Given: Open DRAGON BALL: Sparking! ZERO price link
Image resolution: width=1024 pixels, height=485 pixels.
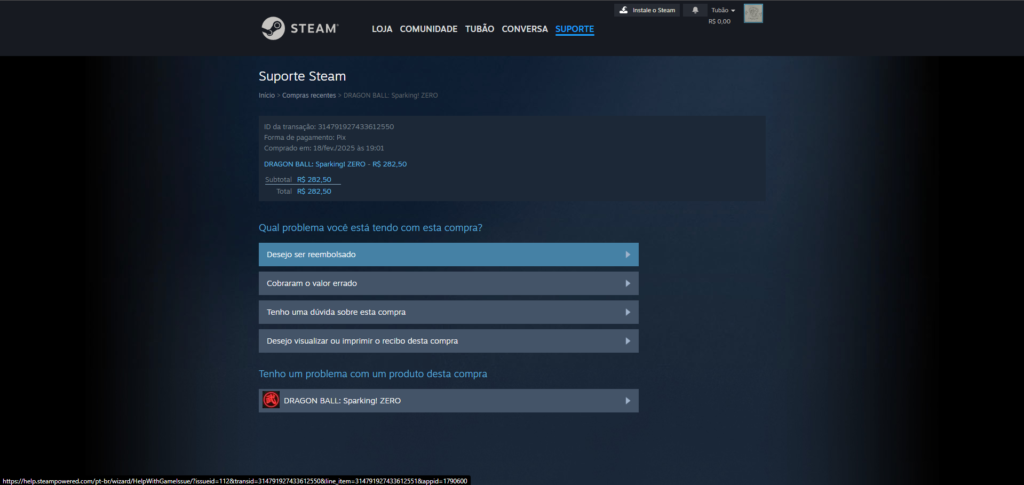Looking at the screenshot, I should 335,164.
